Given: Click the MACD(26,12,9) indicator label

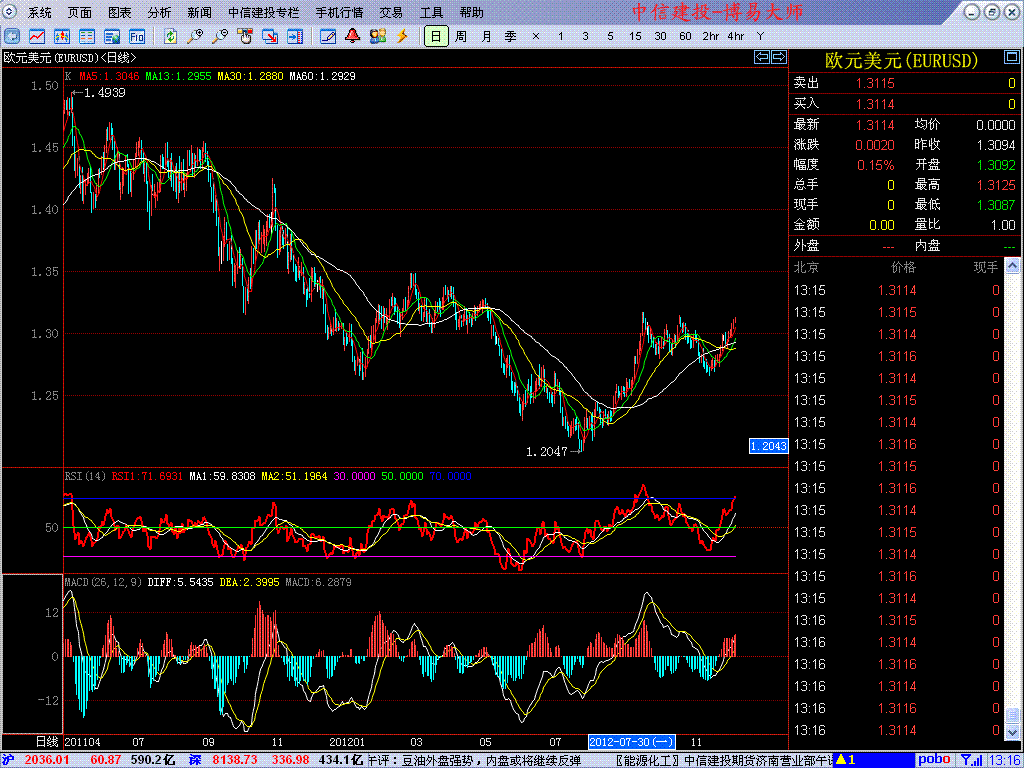Looking at the screenshot, I should (103, 581).
